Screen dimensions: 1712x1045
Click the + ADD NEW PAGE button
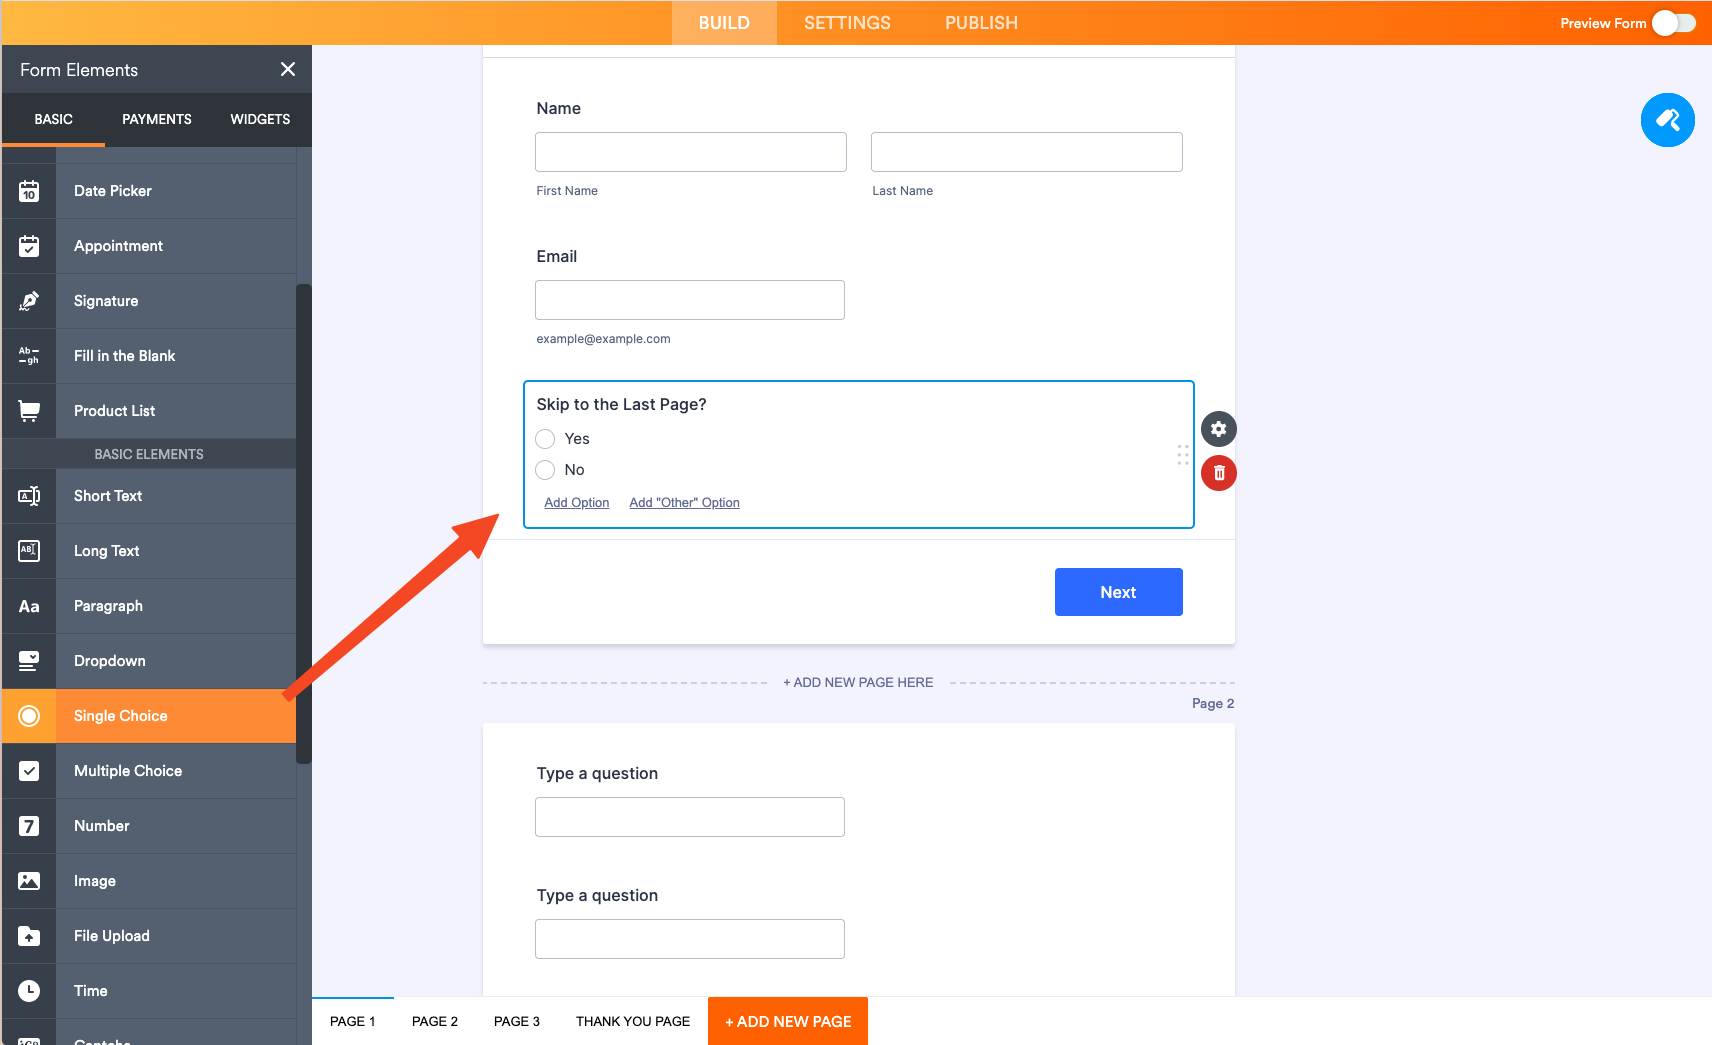(x=788, y=1021)
